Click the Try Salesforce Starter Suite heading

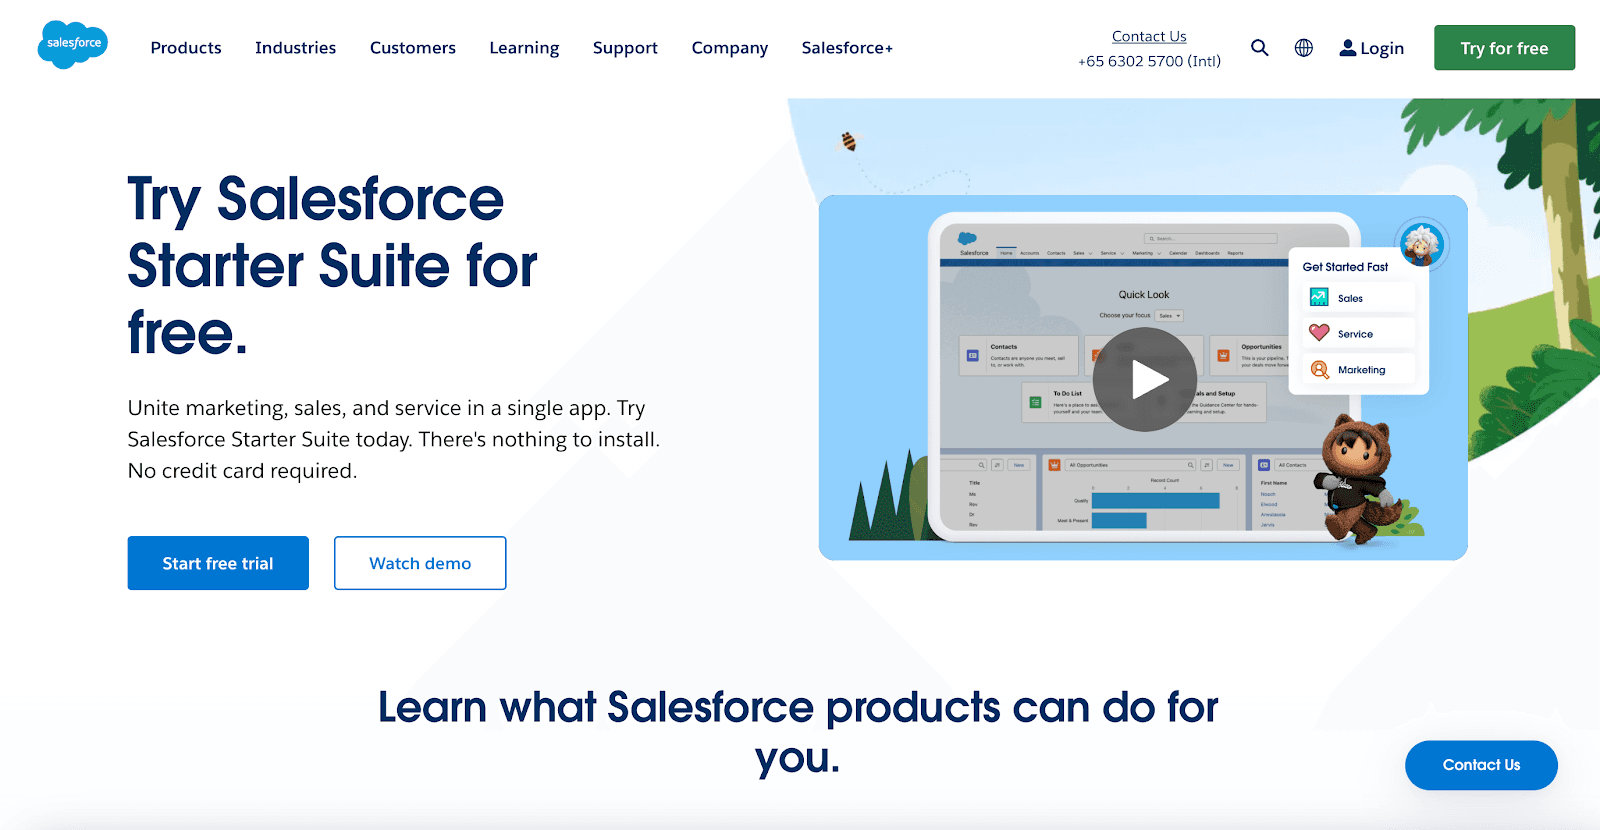tap(332, 265)
